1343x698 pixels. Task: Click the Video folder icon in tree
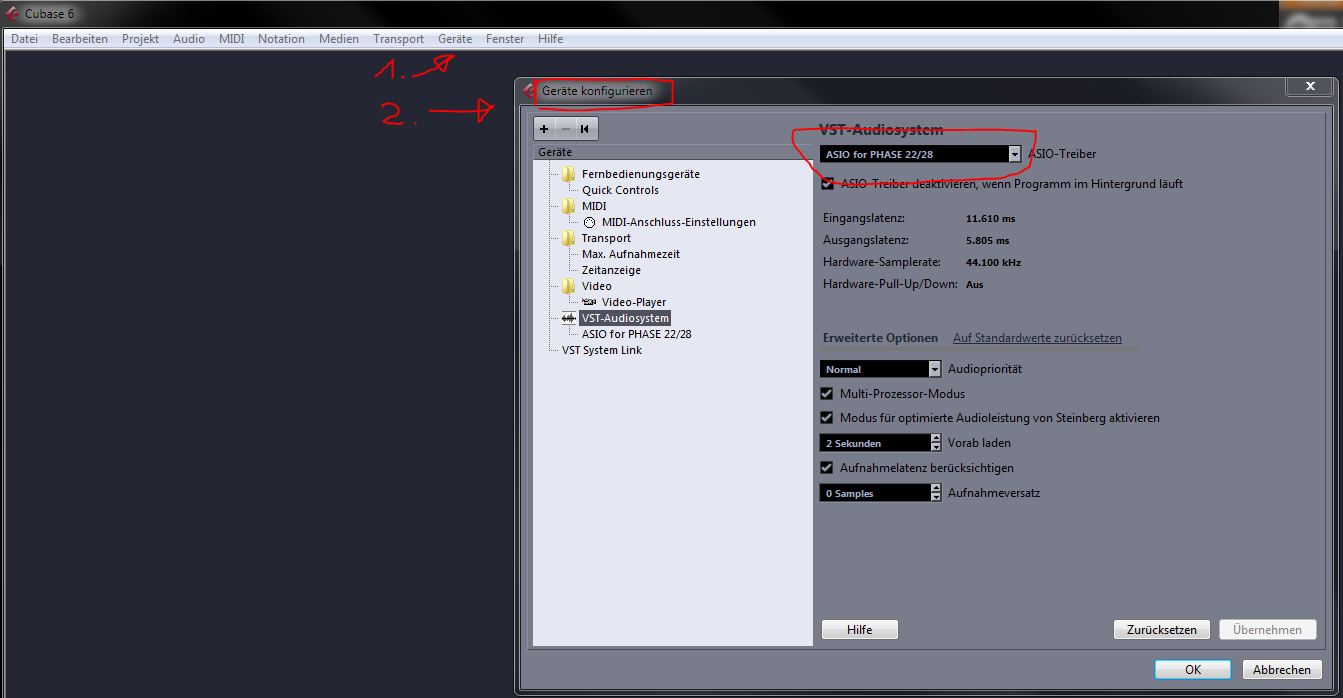[569, 286]
